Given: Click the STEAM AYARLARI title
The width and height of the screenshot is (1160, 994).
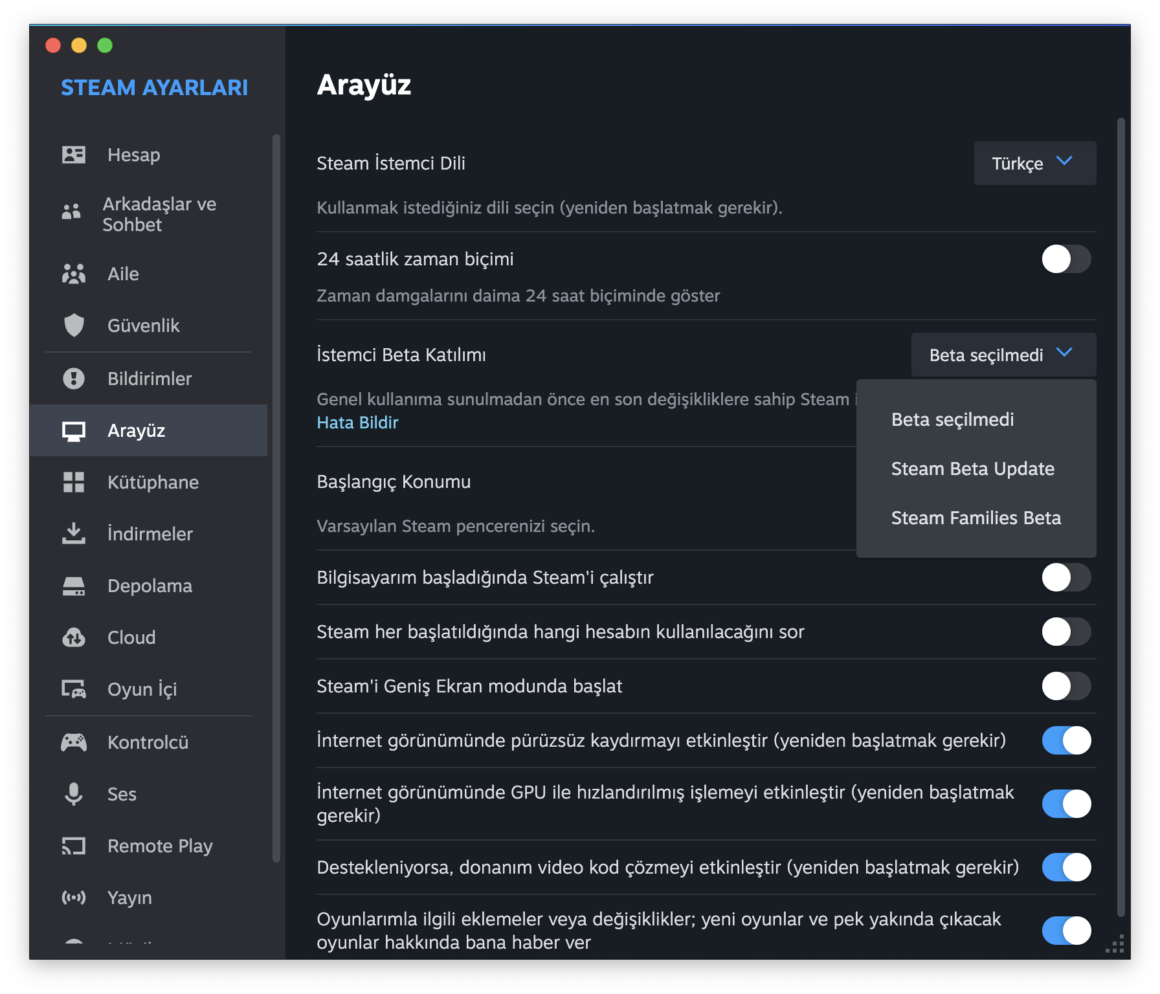Looking at the screenshot, I should (154, 87).
